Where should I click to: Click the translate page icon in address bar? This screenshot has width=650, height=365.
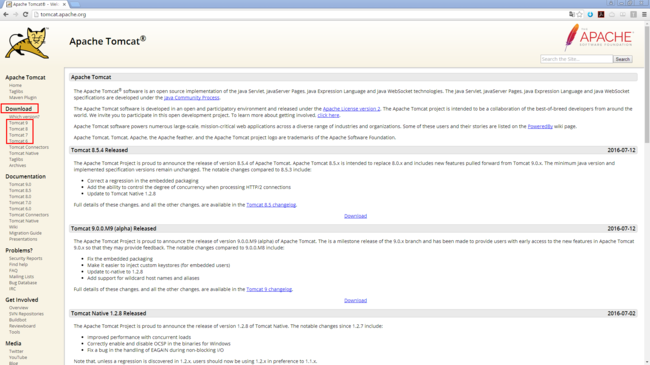click(572, 15)
